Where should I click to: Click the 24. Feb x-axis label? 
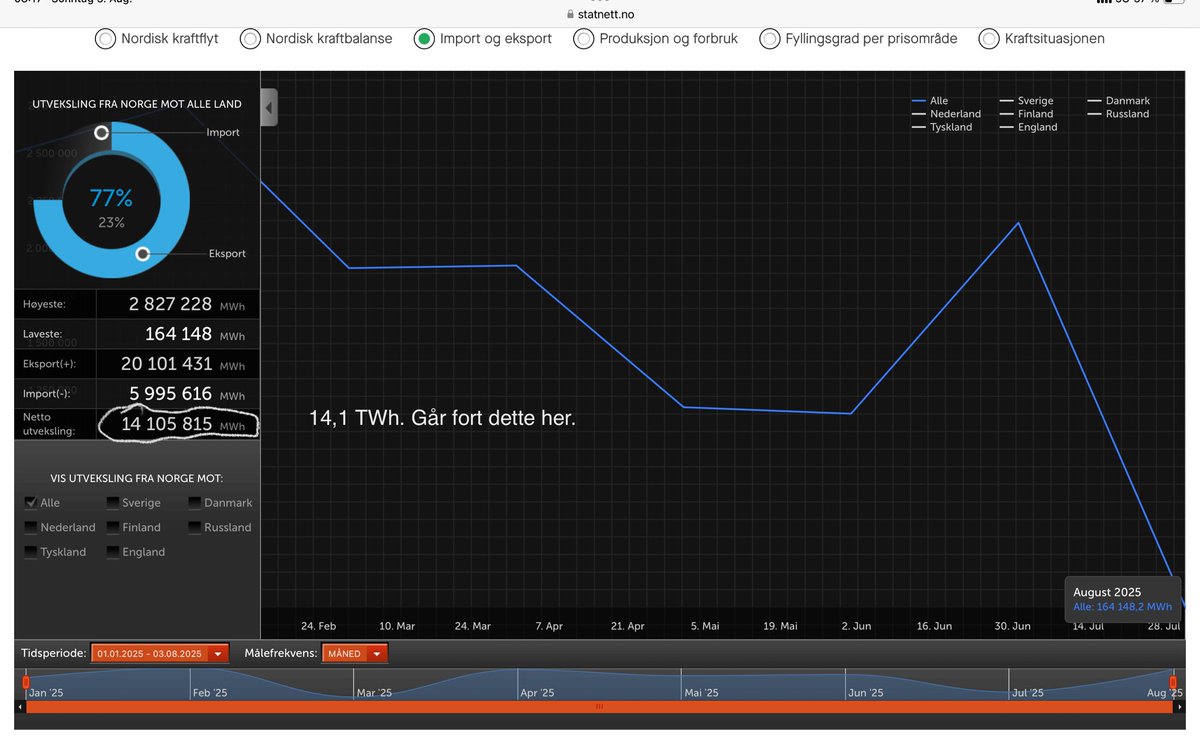click(320, 626)
